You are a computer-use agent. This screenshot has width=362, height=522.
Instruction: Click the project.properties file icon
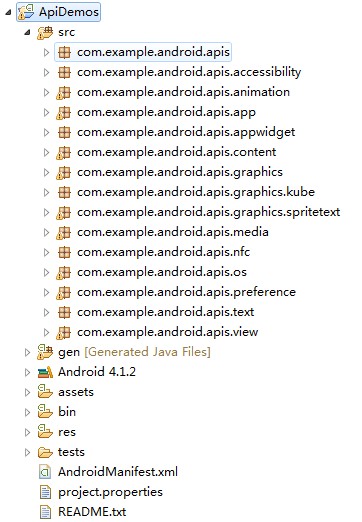(x=45, y=492)
